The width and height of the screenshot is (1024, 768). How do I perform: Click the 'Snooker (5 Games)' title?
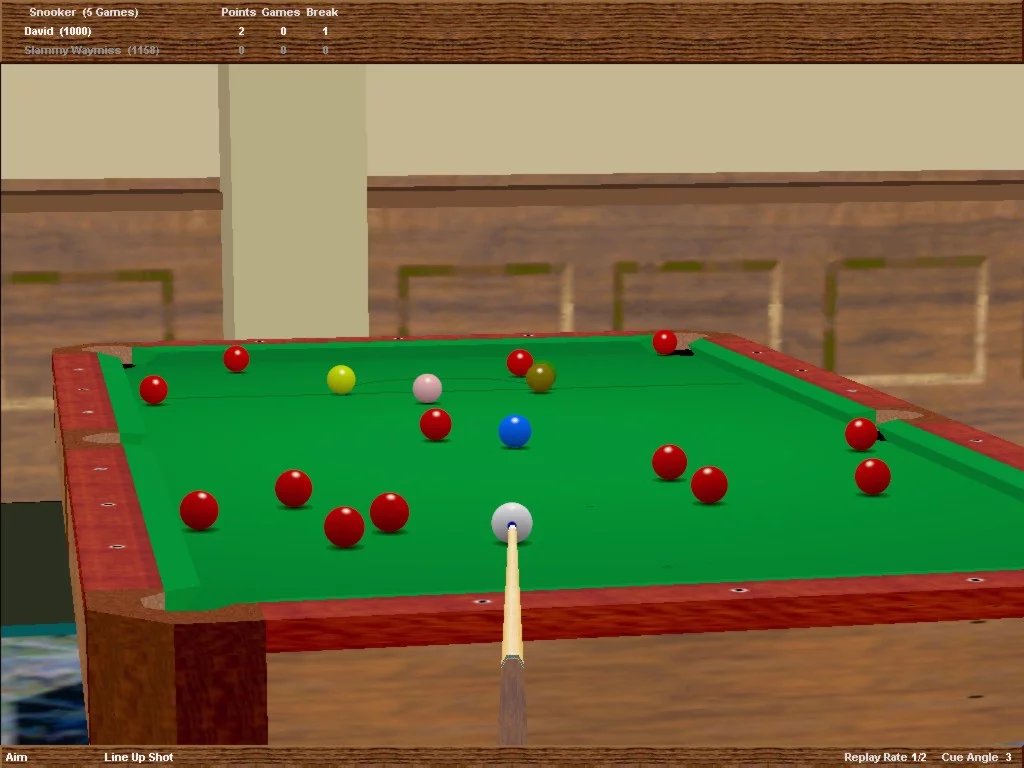pos(84,12)
